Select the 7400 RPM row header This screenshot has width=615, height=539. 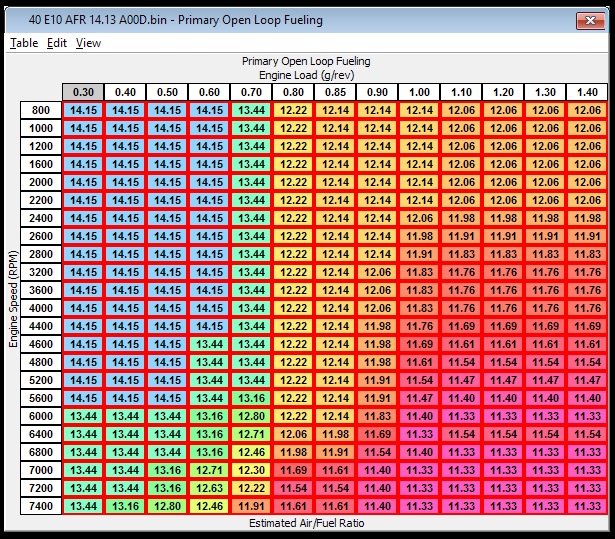[41, 506]
